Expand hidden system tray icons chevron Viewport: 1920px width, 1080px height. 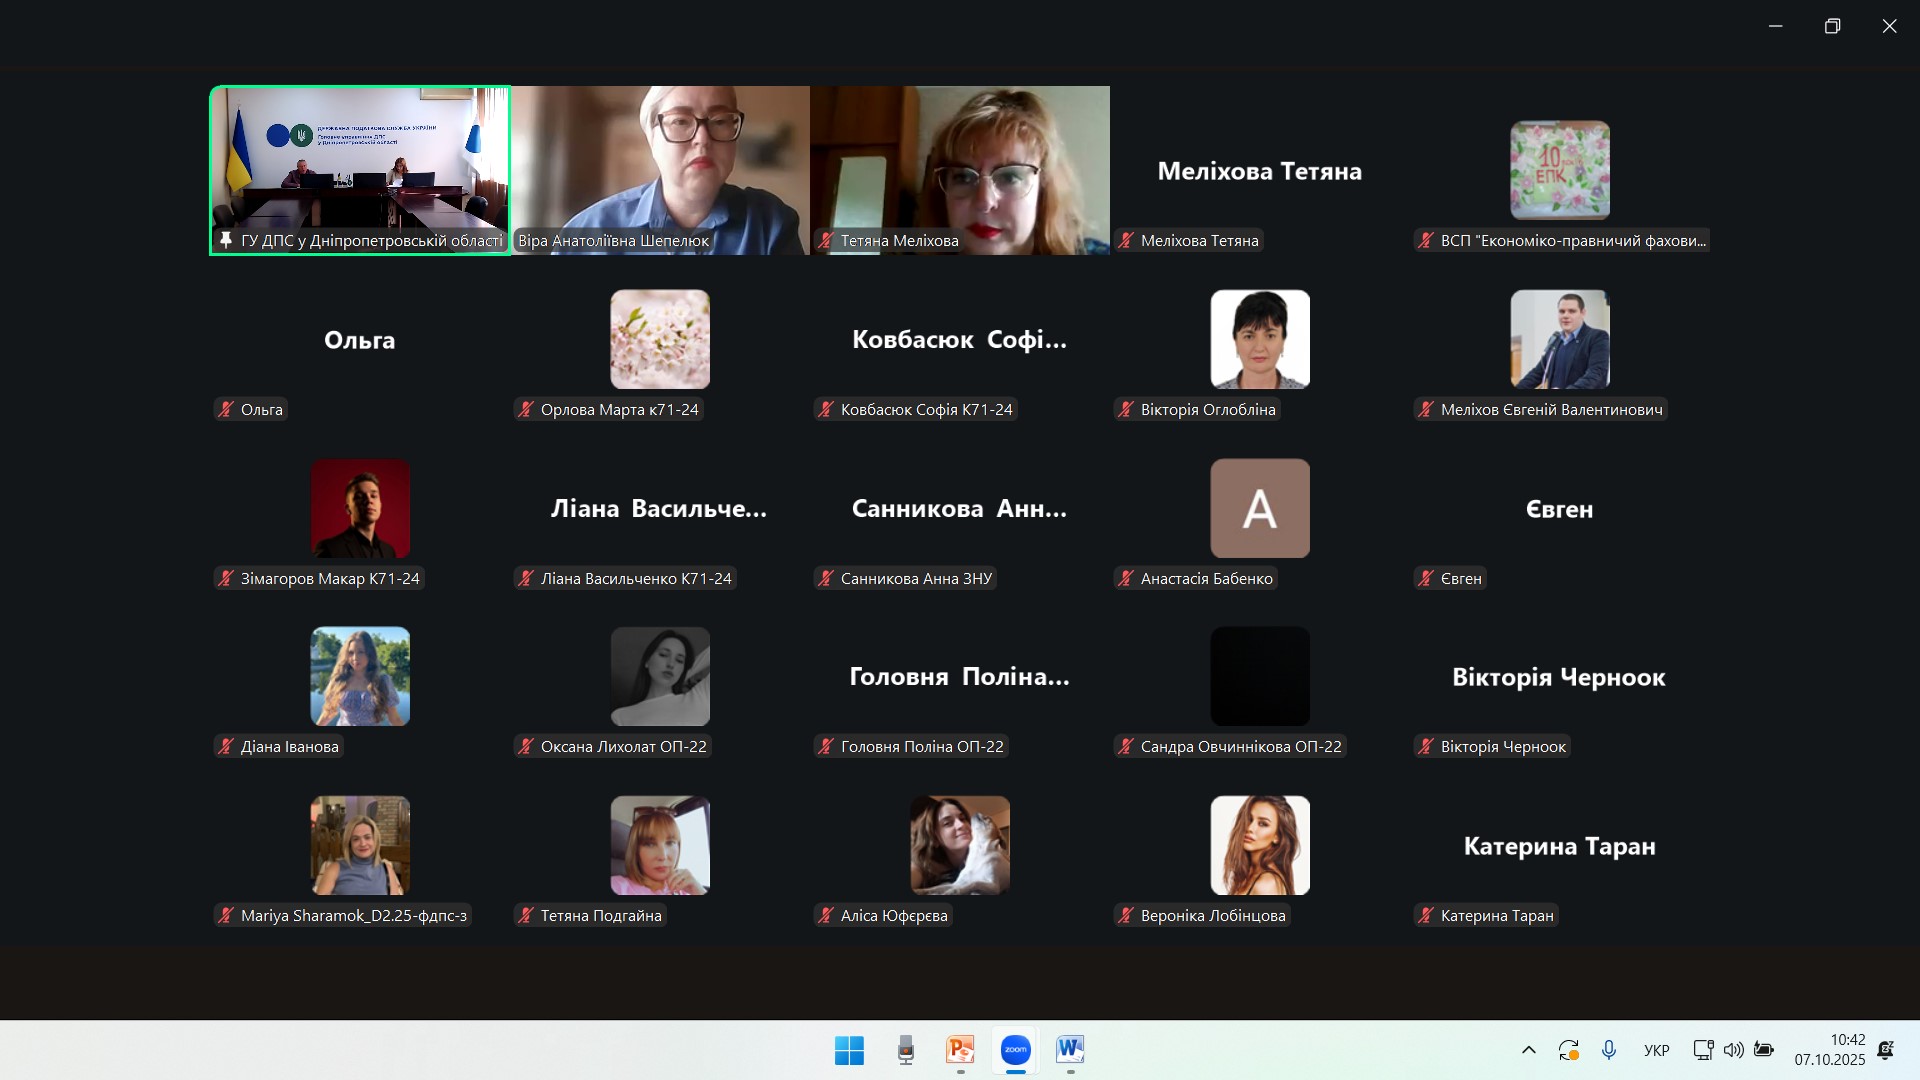point(1528,1050)
